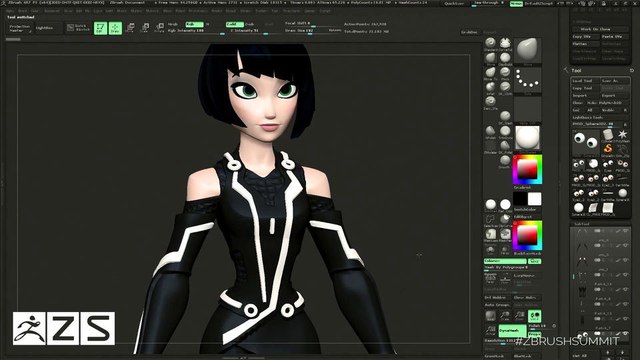Image resolution: width=640 pixels, height=360 pixels.
Task: Click the Scale transform mode icon
Action: coord(145,28)
